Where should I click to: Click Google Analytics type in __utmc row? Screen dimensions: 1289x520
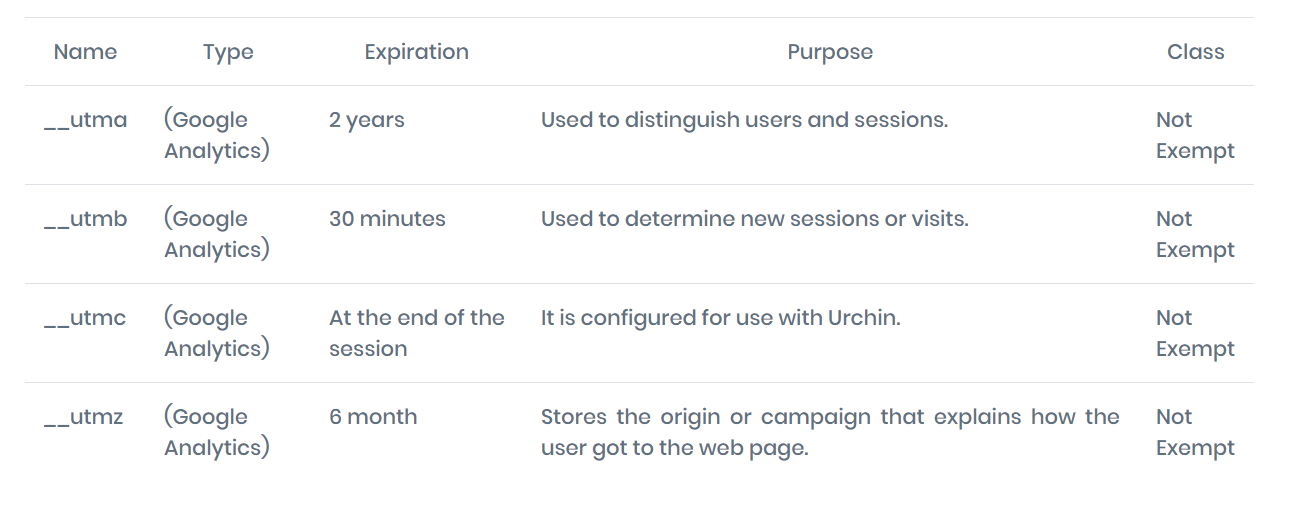point(217,333)
